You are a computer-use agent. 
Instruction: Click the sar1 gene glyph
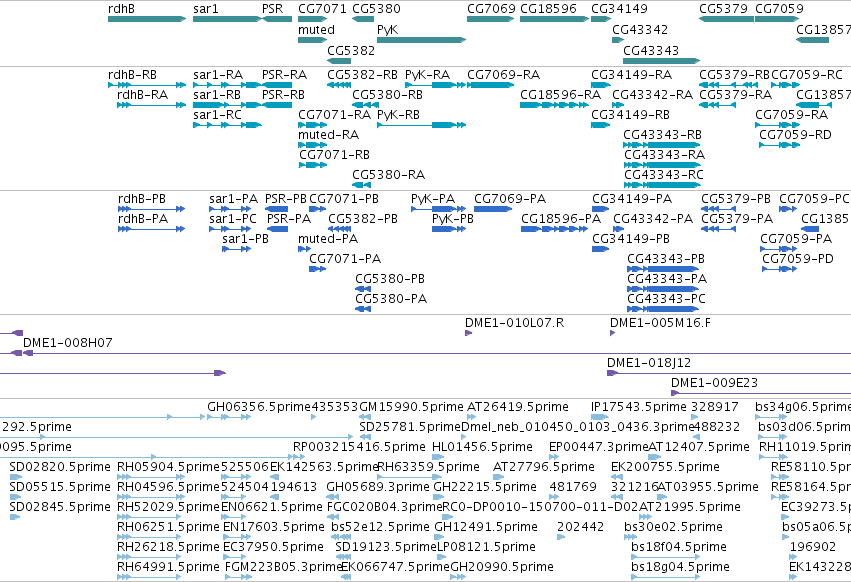coord(227,19)
